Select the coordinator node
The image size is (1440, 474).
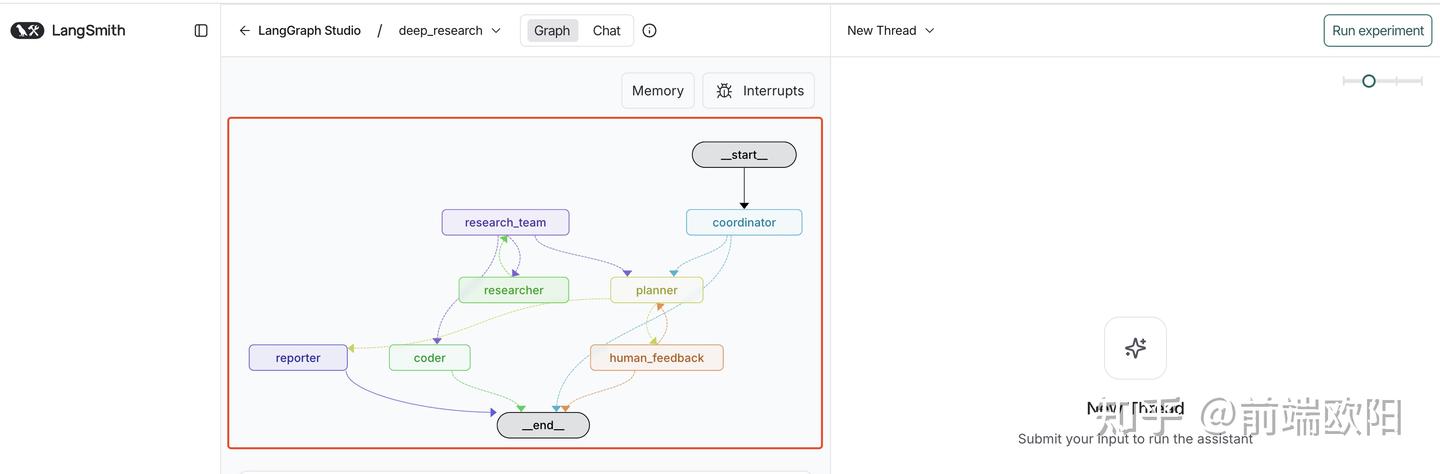click(x=744, y=222)
